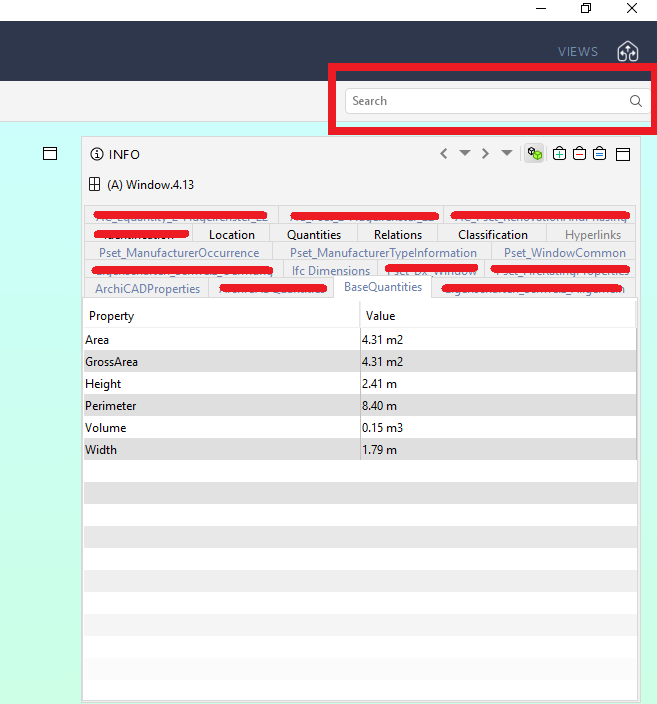Set basket with blue equals icon
Viewport: 657px width, 704px height.
point(600,154)
